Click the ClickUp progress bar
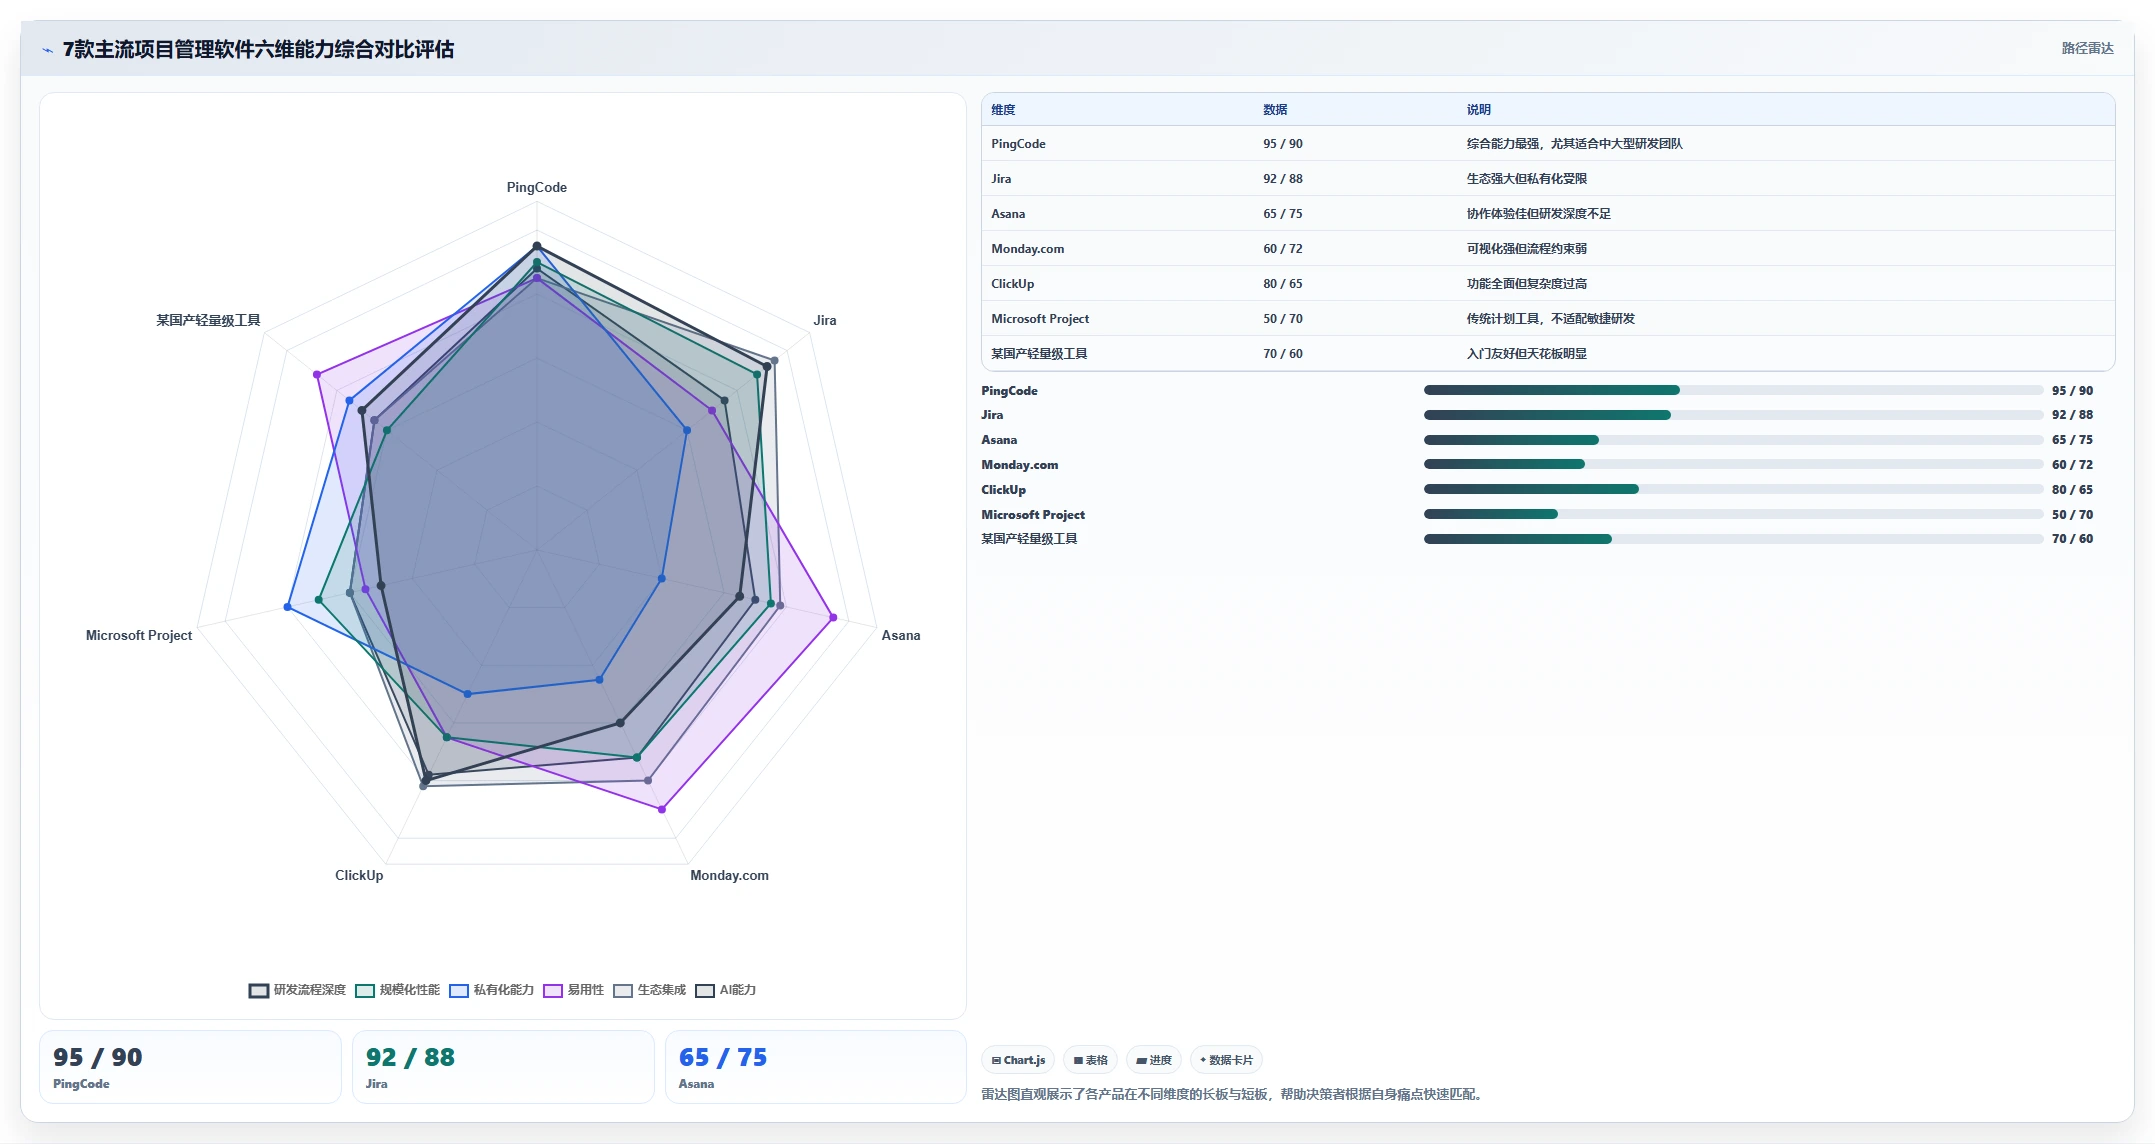 click(x=1733, y=489)
